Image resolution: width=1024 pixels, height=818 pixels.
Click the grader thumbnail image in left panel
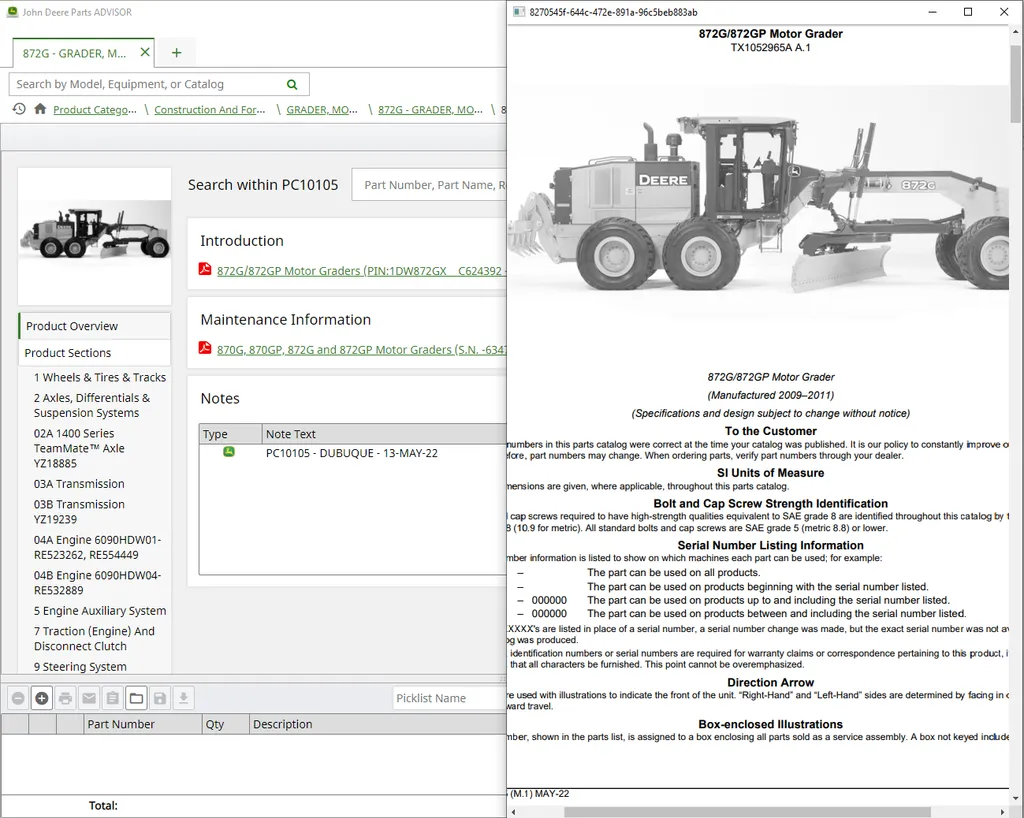click(95, 236)
